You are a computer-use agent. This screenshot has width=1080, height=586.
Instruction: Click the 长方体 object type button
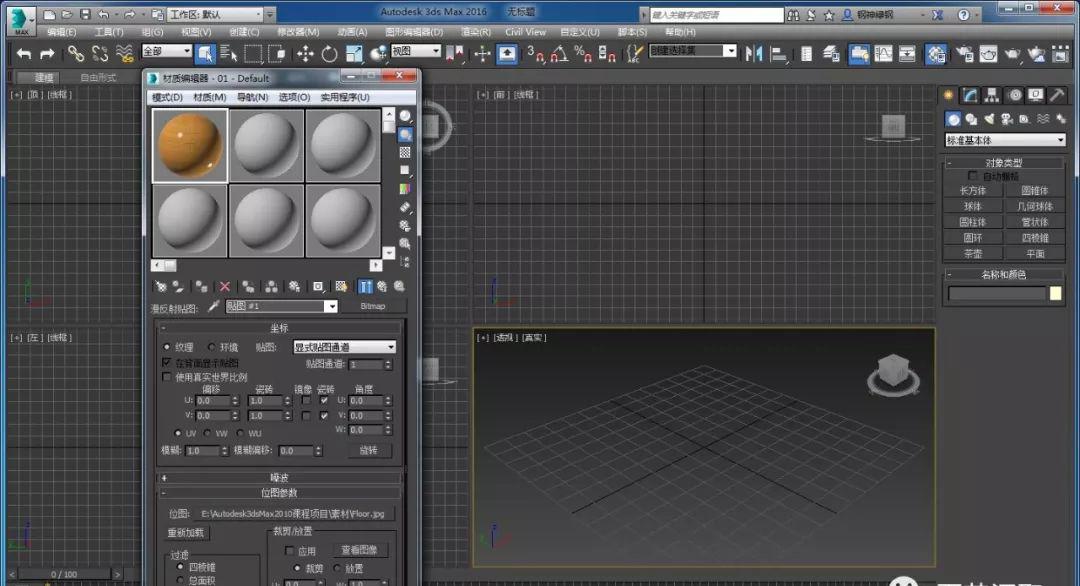pos(973,191)
